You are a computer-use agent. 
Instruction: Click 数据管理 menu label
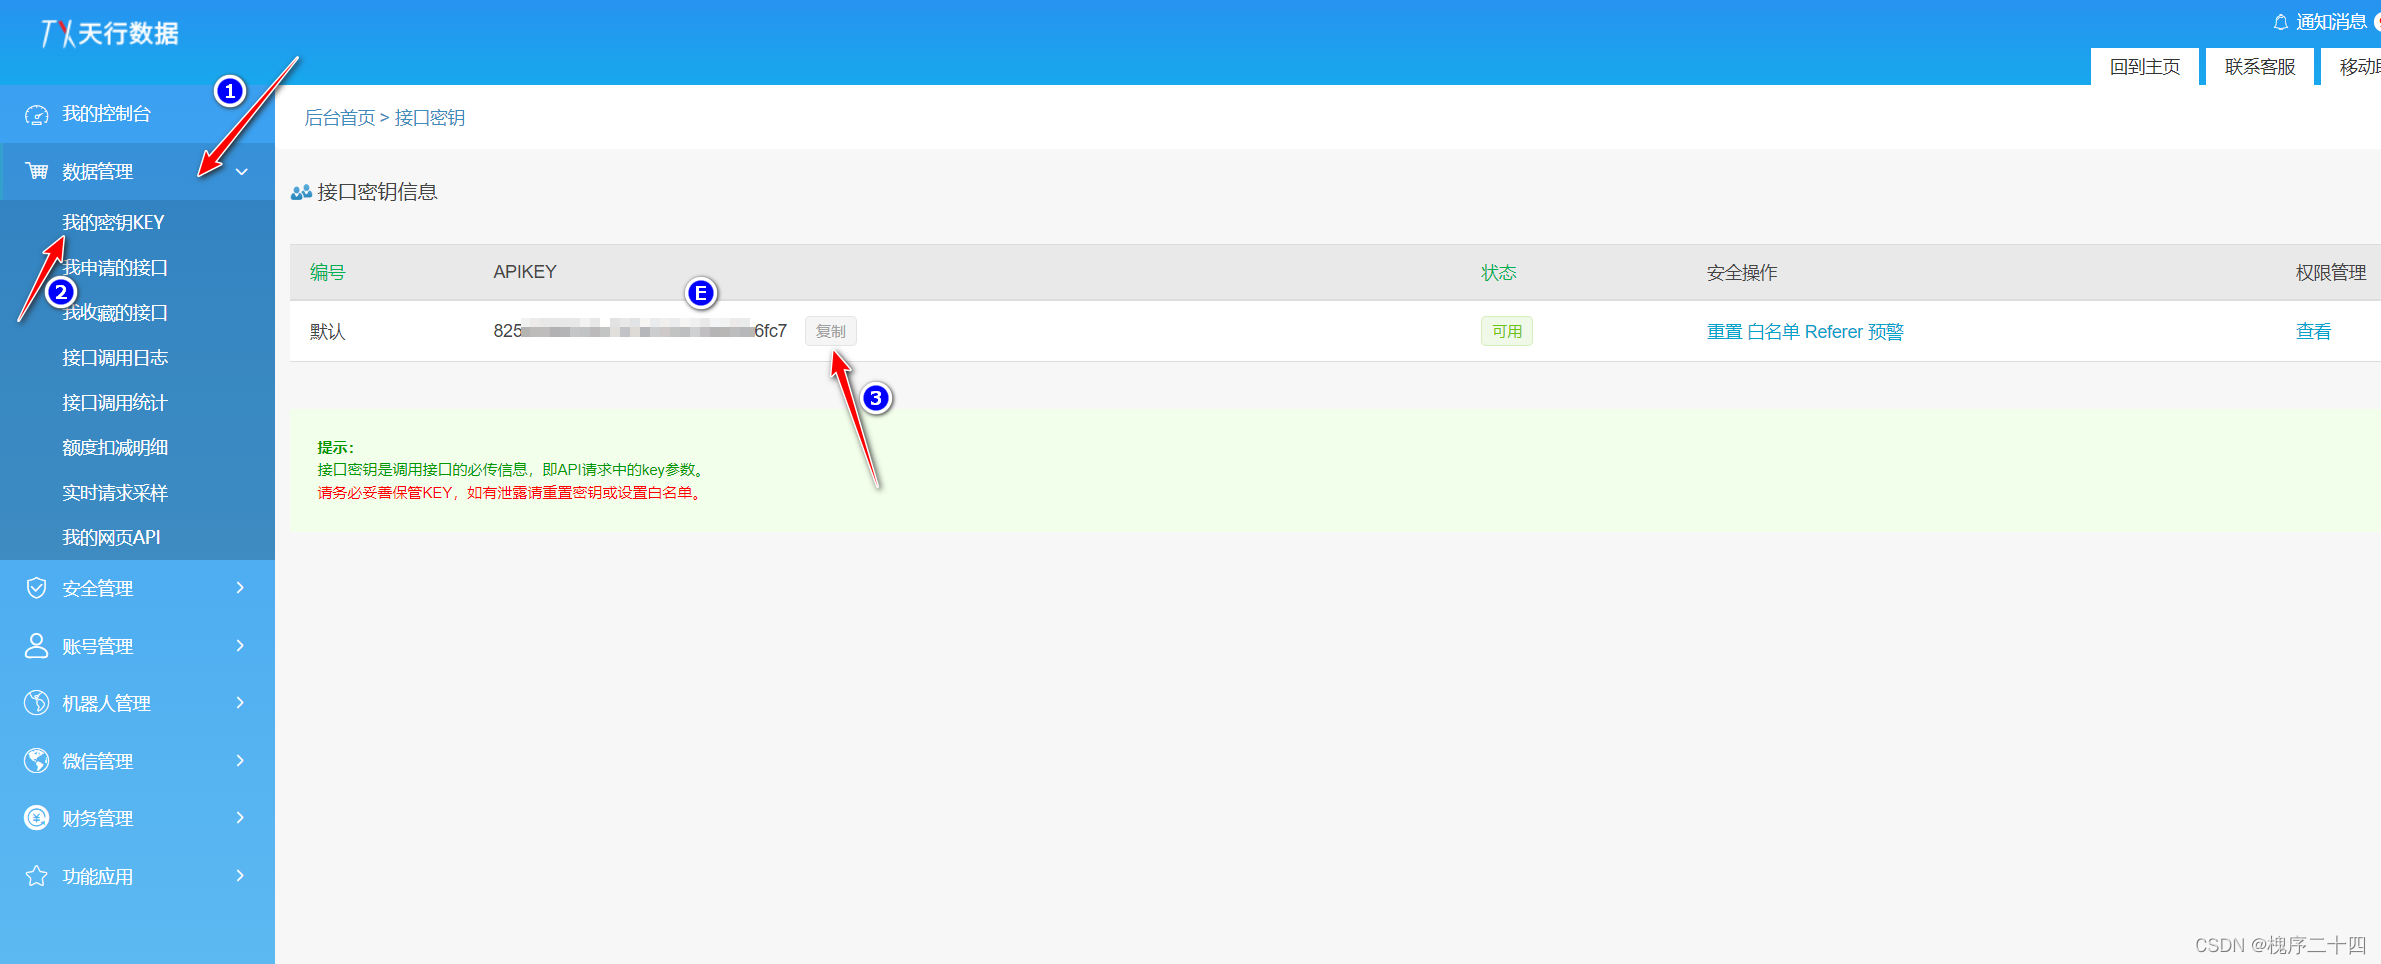97,172
